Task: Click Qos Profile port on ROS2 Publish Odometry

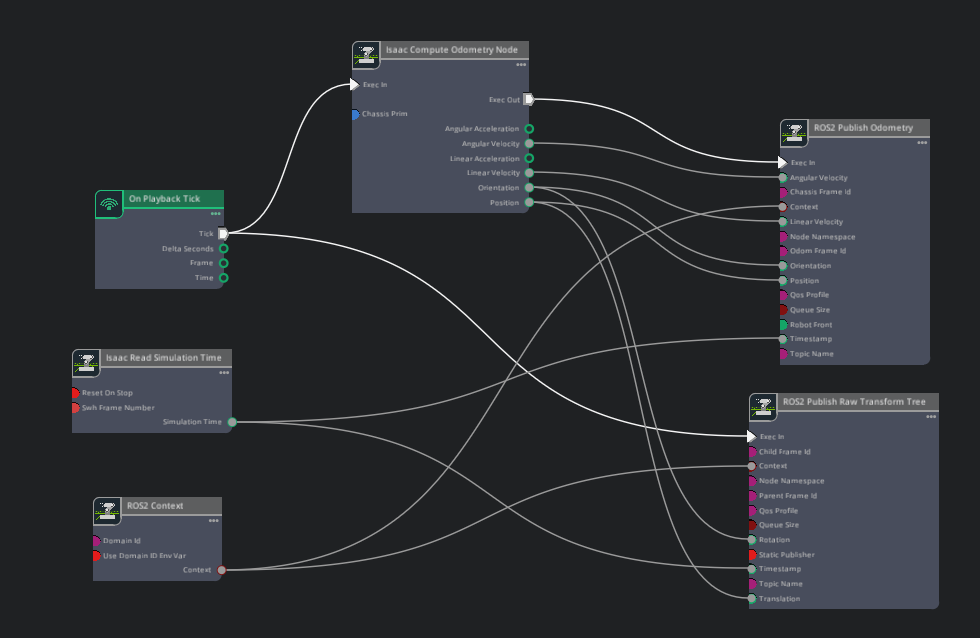Action: point(784,295)
